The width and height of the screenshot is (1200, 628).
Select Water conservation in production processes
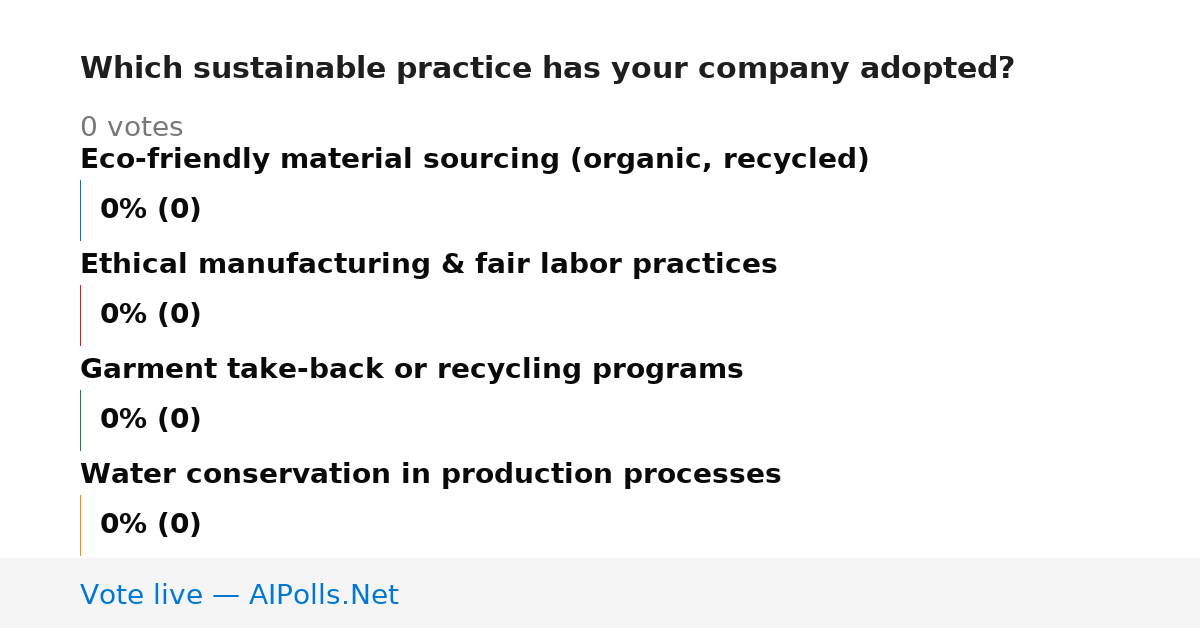[430, 475]
